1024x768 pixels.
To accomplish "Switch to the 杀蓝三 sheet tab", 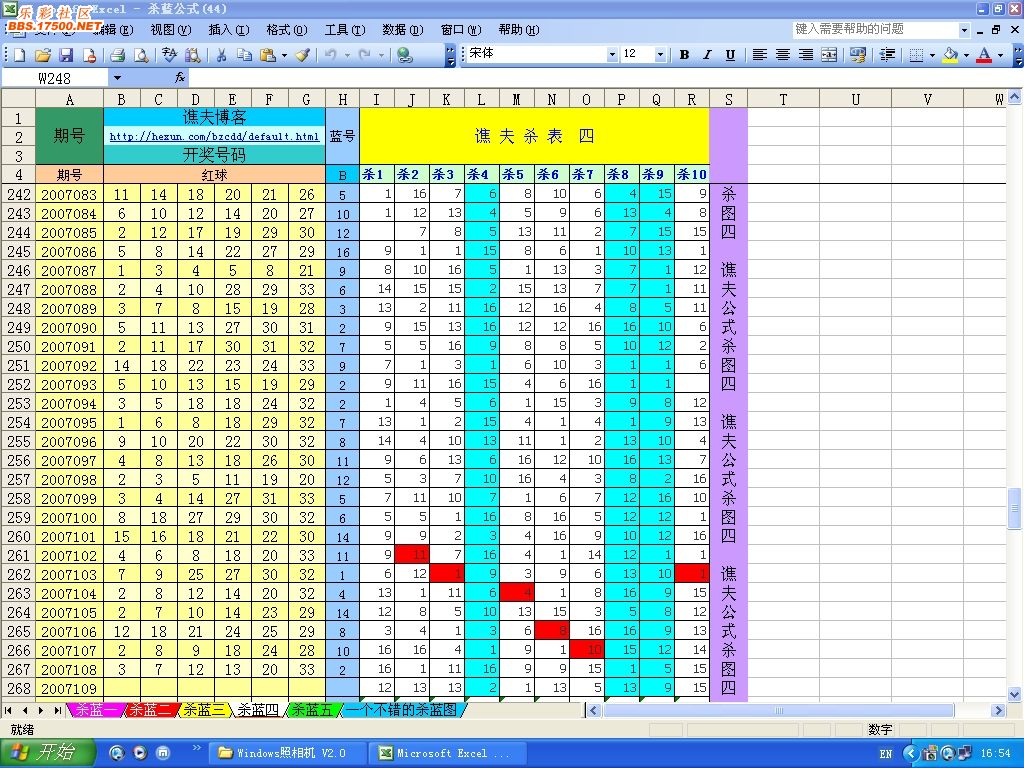I will 204,710.
